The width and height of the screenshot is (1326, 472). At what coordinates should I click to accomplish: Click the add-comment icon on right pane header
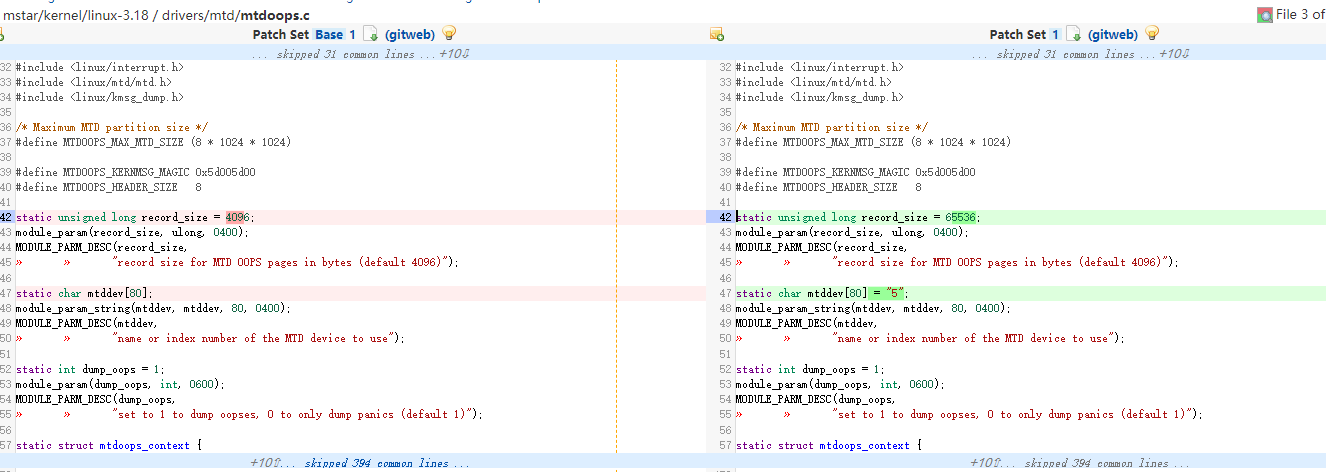[x=716, y=34]
